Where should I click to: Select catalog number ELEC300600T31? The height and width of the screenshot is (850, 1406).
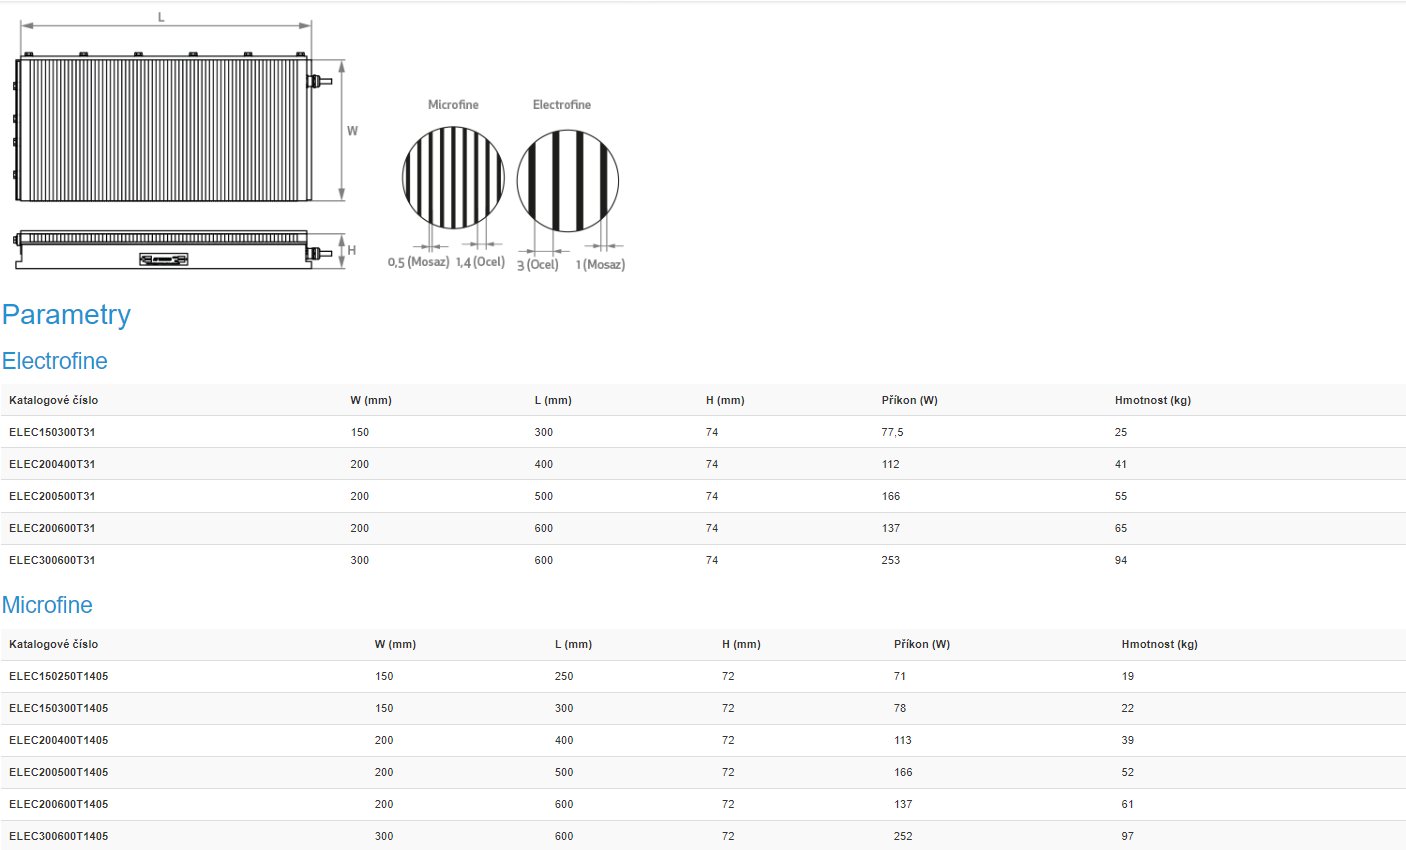52,560
